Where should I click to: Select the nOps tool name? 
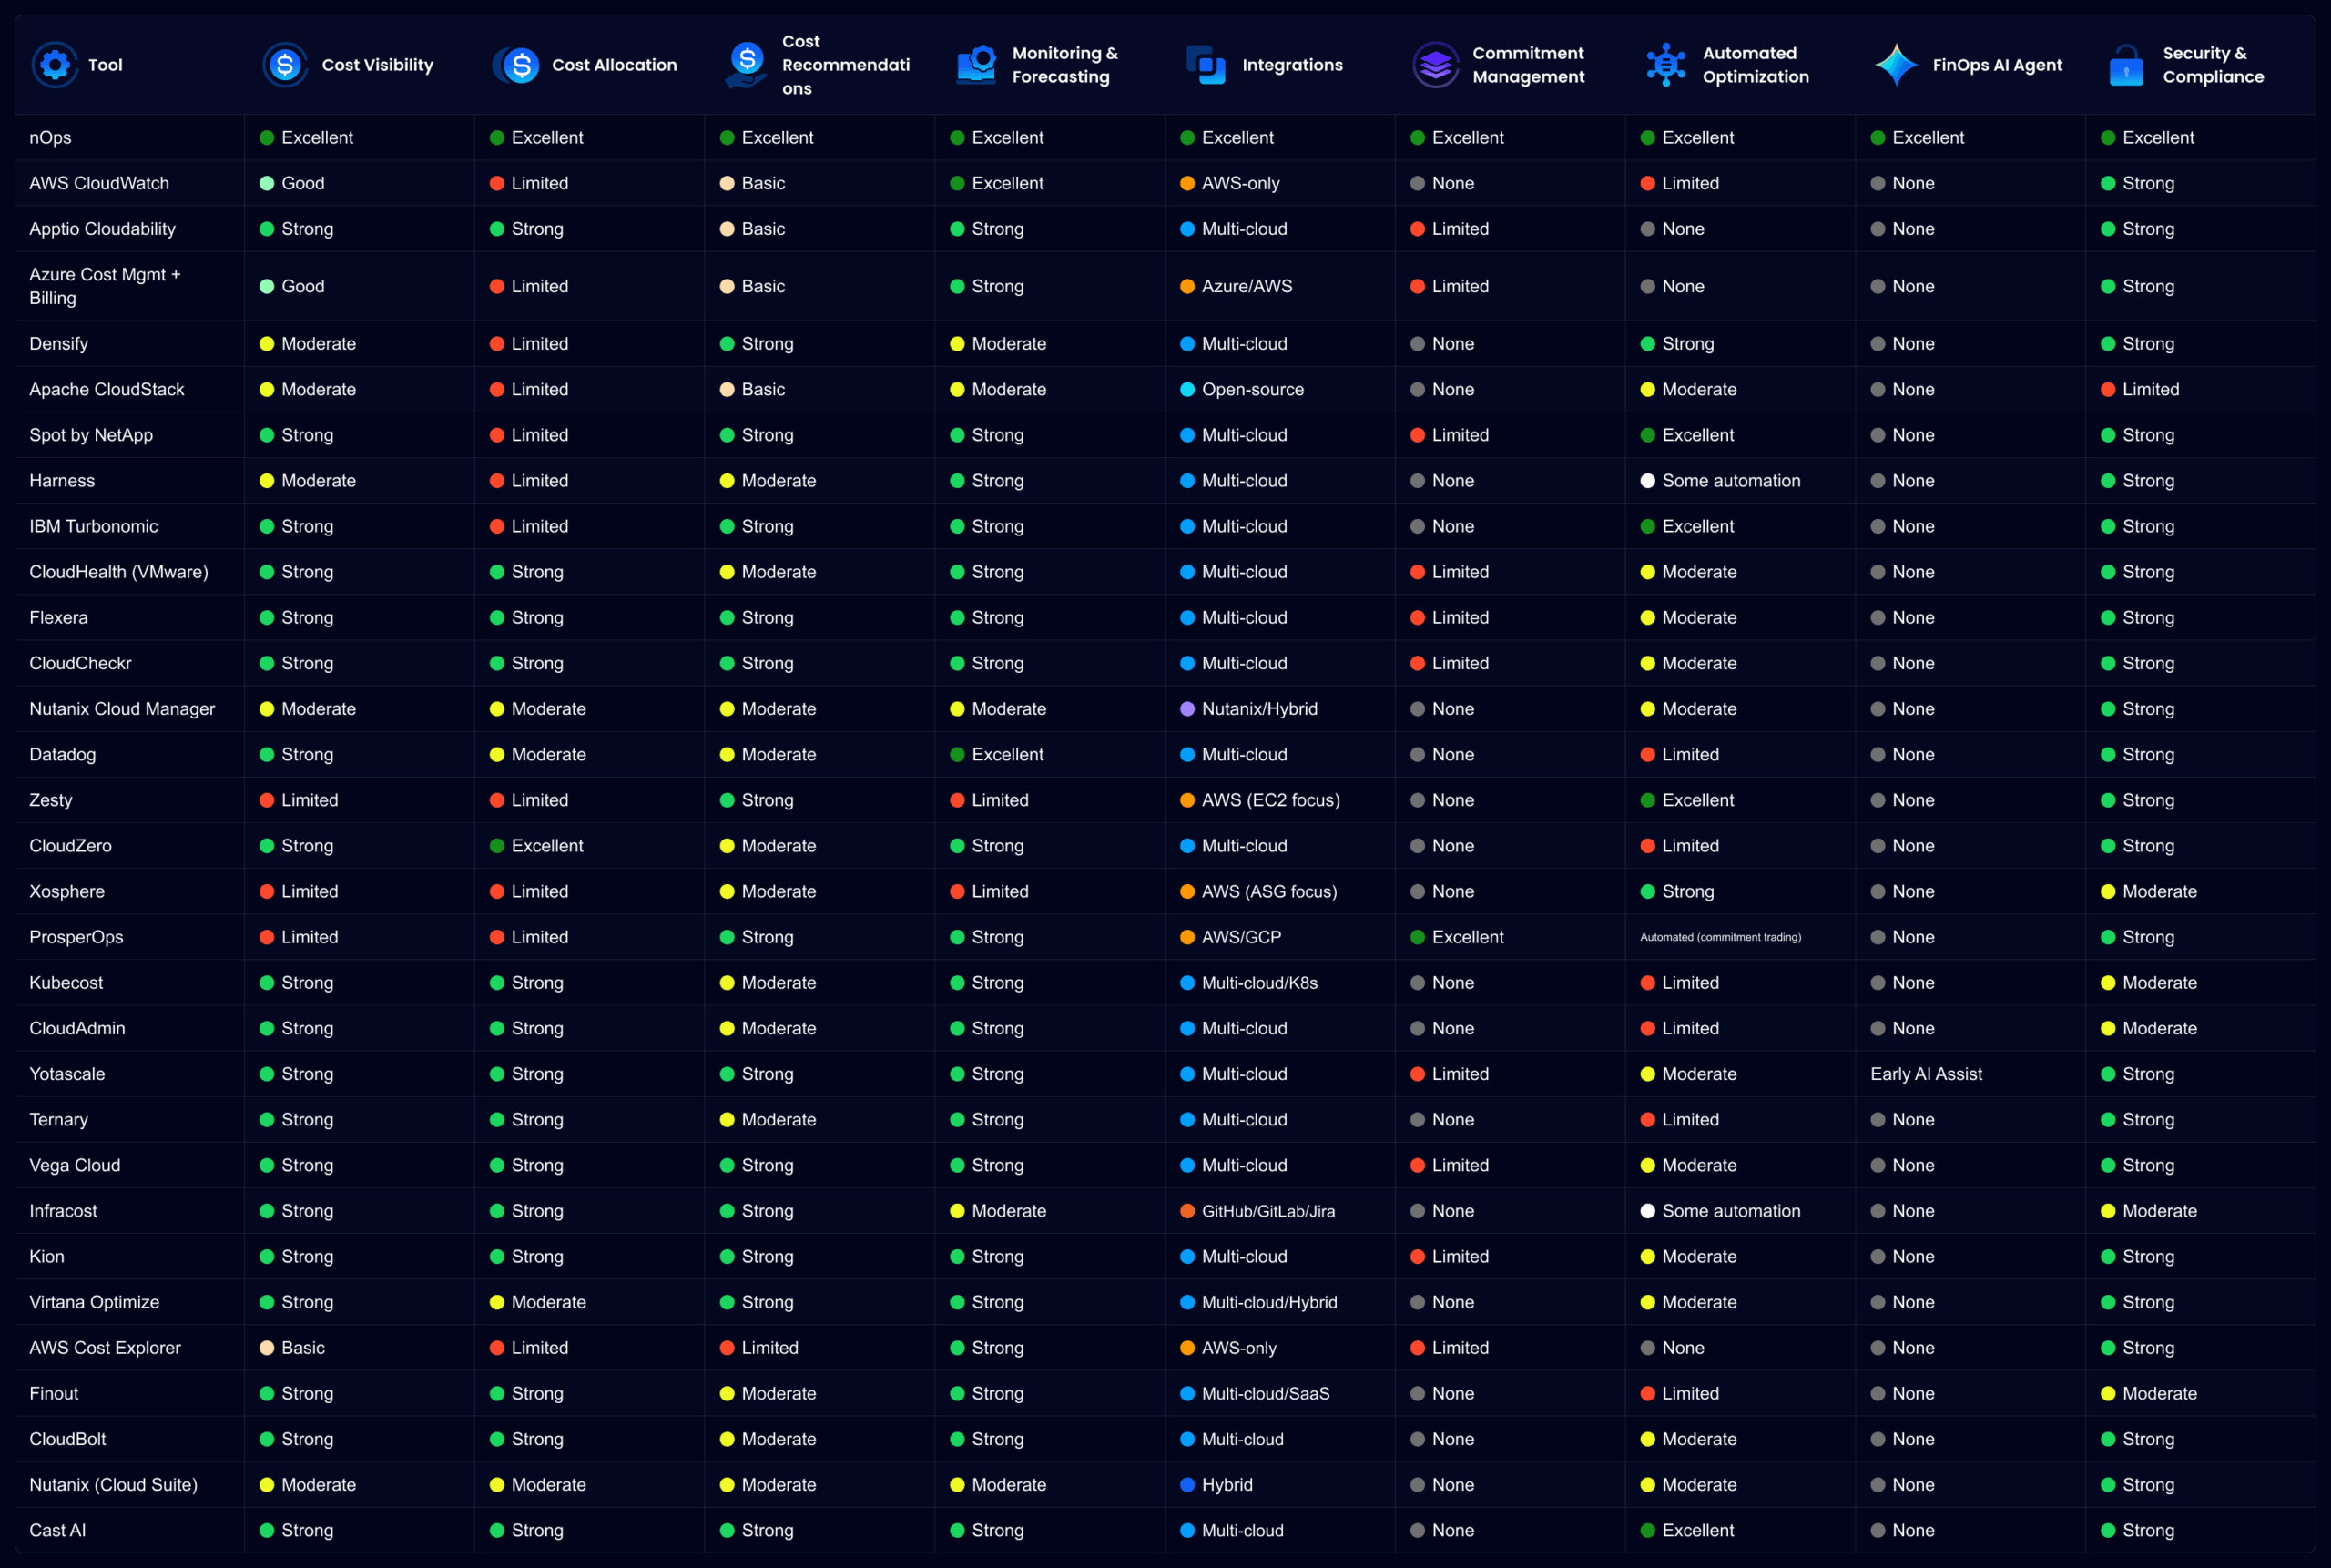pyautogui.click(x=50, y=138)
